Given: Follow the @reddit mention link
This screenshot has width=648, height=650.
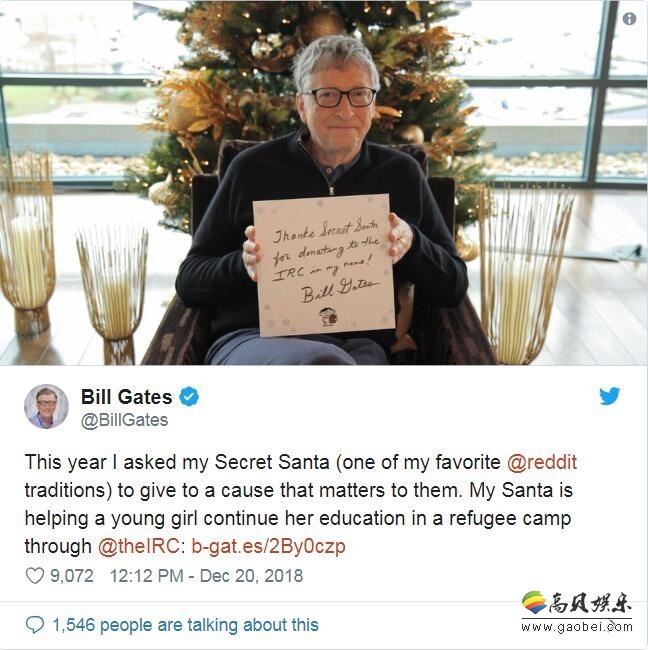Looking at the screenshot, I should (542, 462).
